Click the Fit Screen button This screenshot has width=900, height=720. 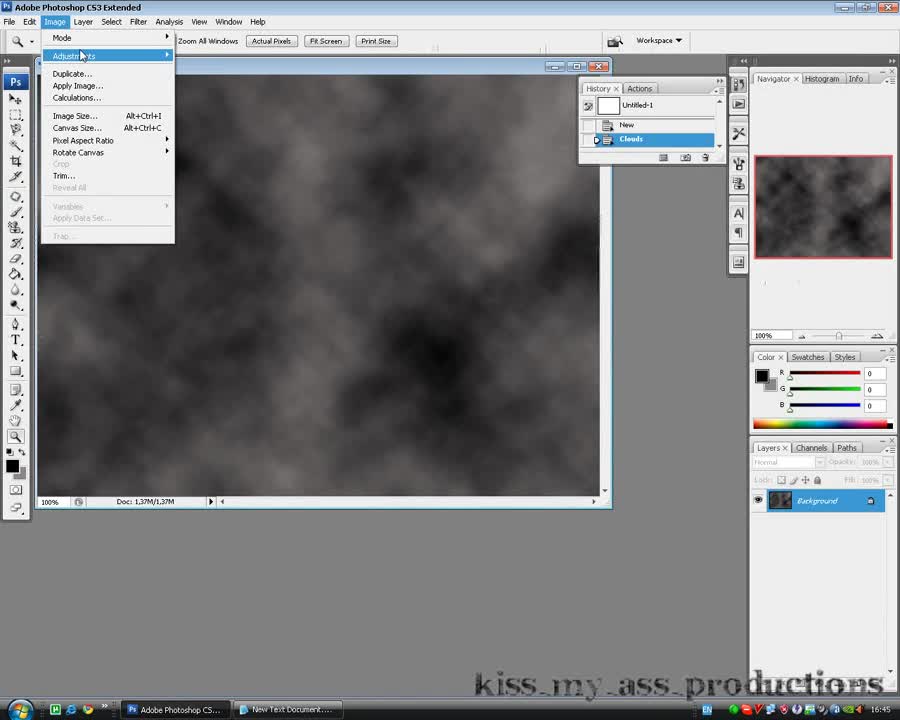click(x=326, y=41)
